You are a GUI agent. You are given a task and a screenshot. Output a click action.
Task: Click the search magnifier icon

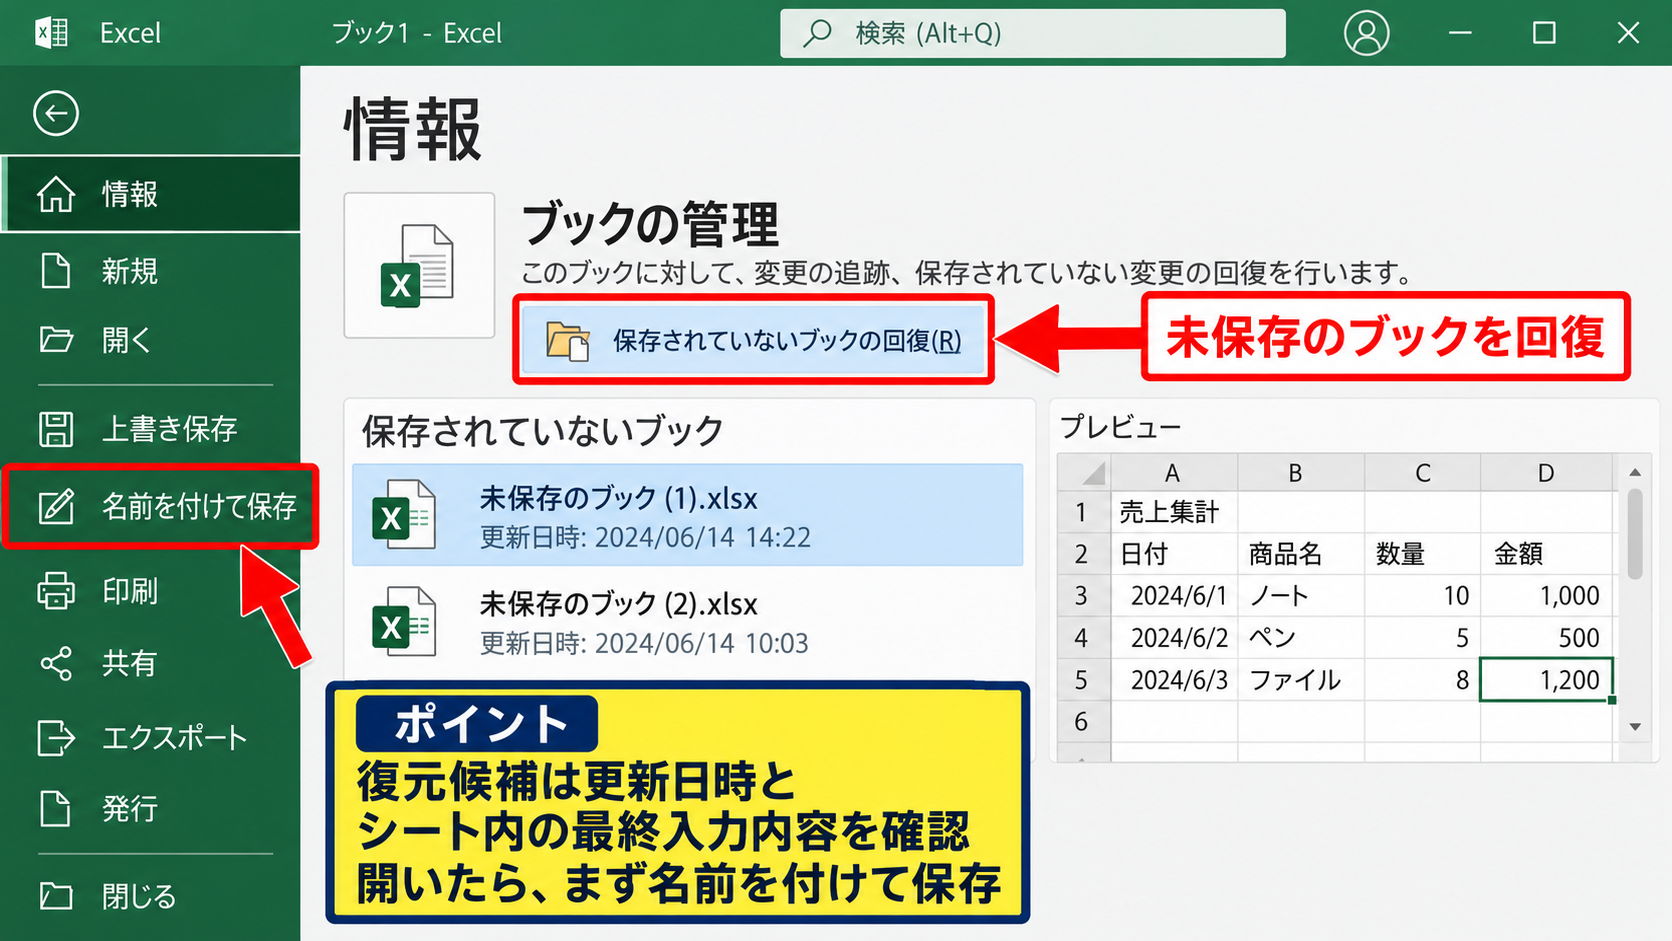pos(818,33)
